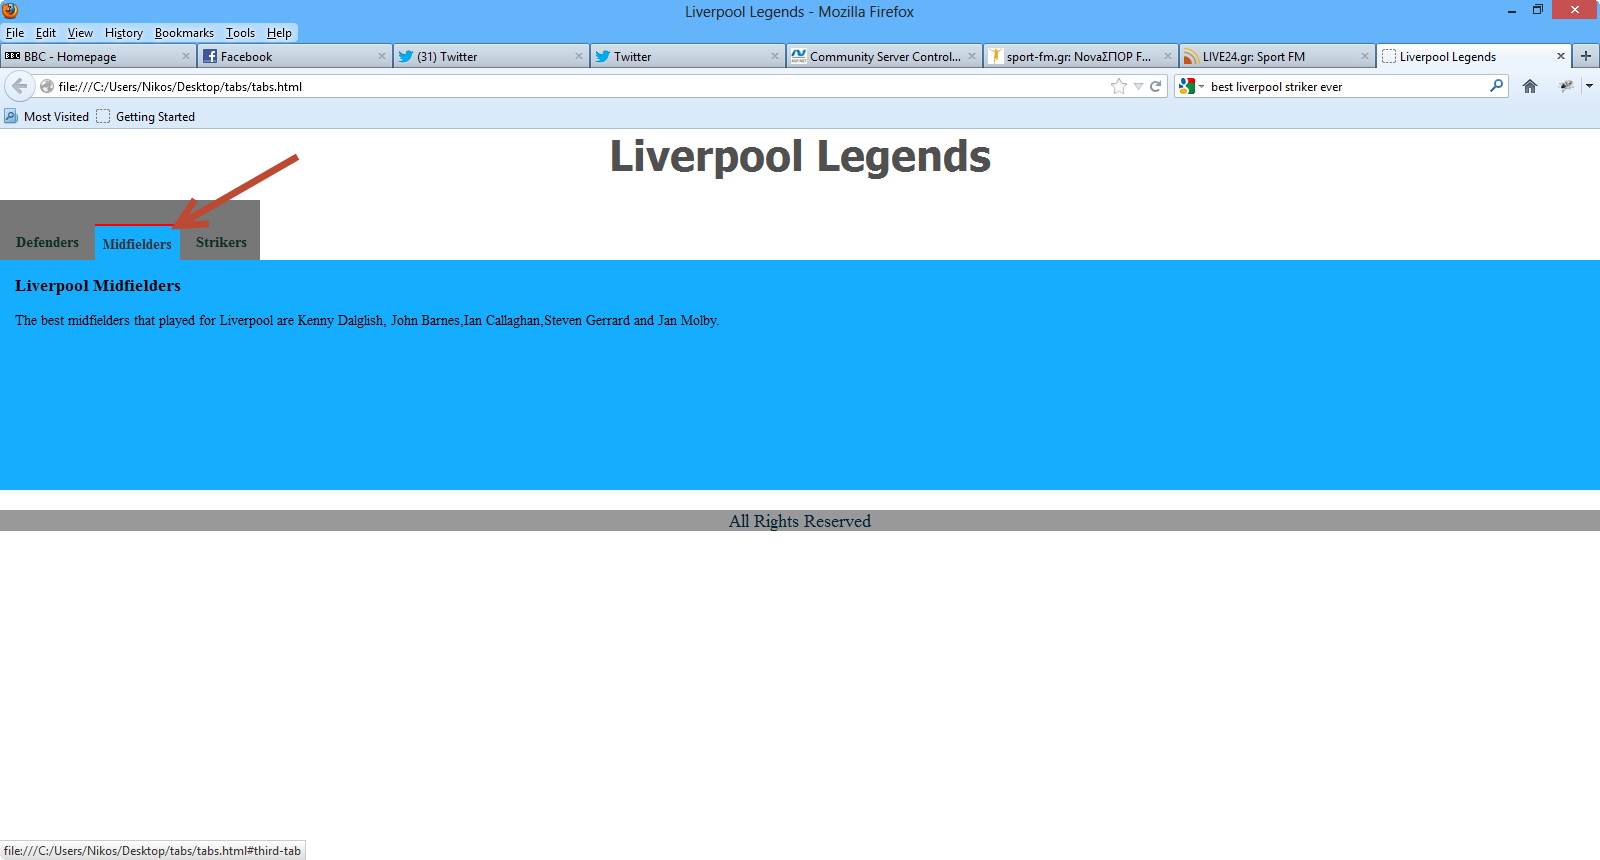
Task: Click the Most Visited bookmark icon
Action: coord(11,116)
